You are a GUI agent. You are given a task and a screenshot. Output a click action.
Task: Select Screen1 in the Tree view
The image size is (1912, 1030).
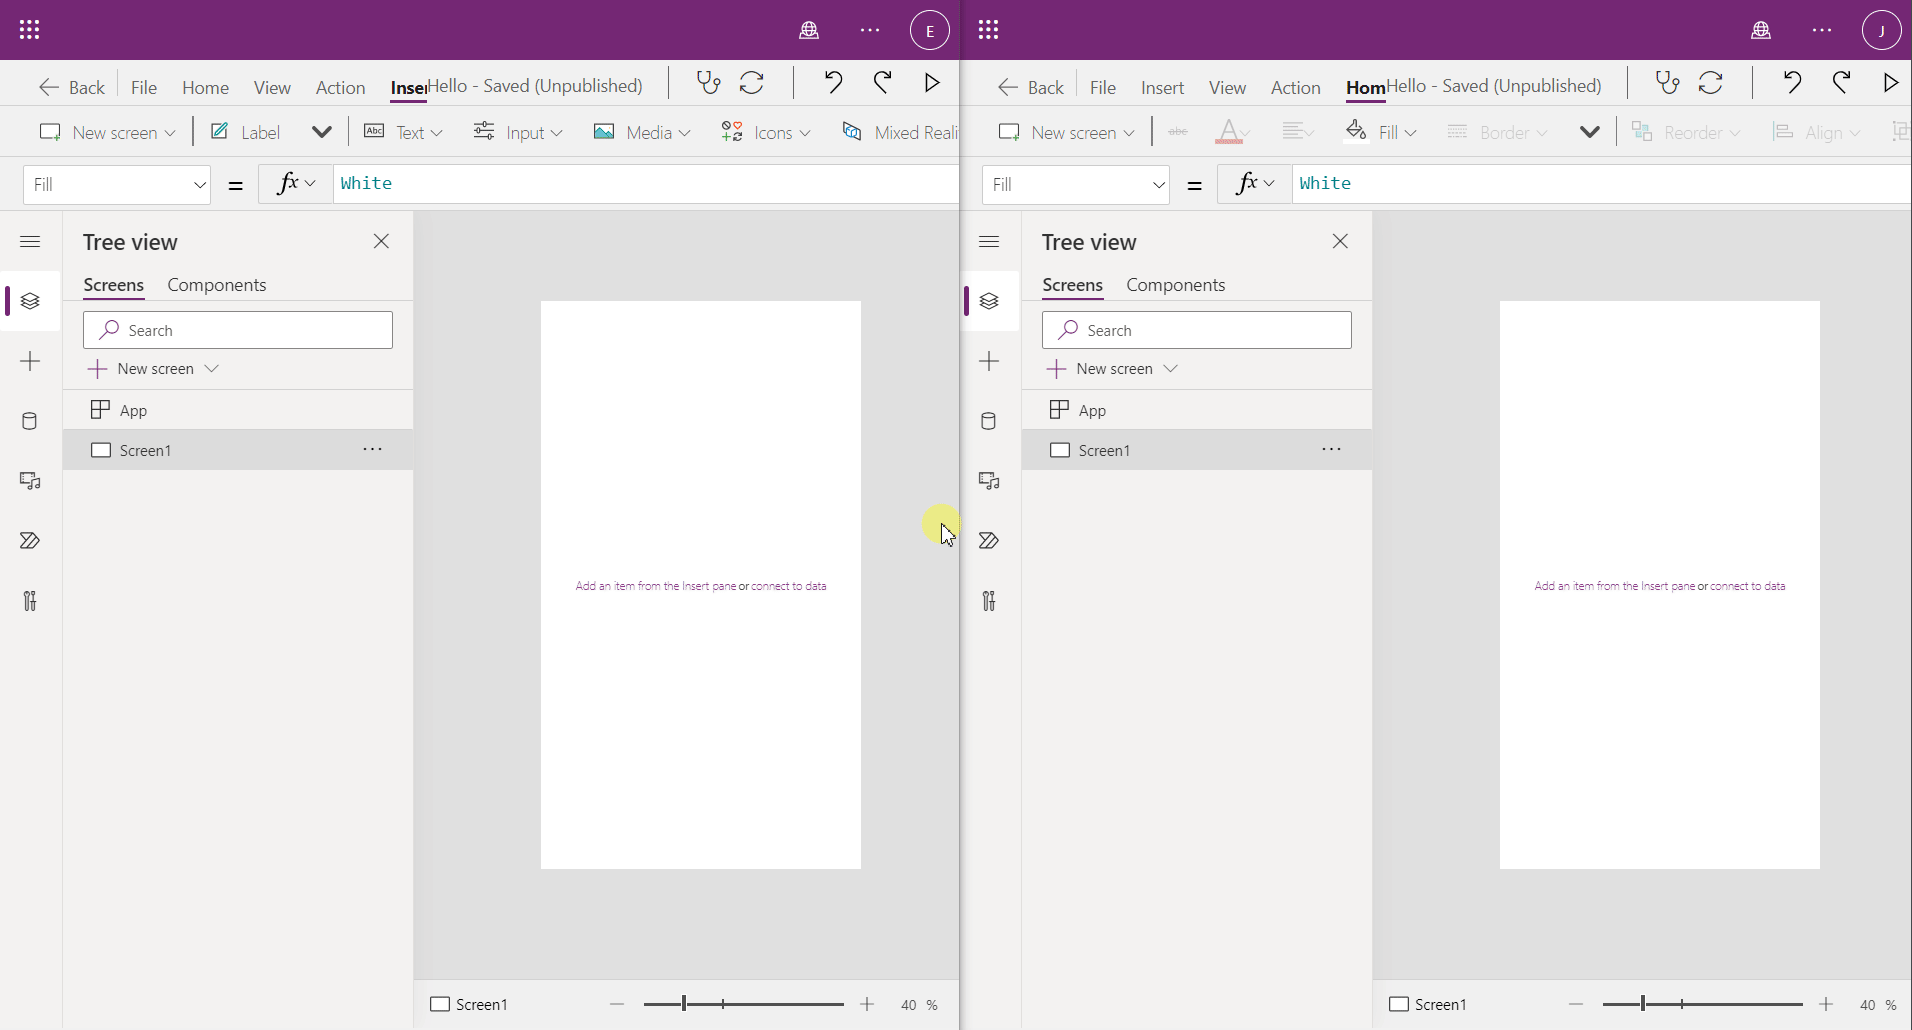click(144, 450)
